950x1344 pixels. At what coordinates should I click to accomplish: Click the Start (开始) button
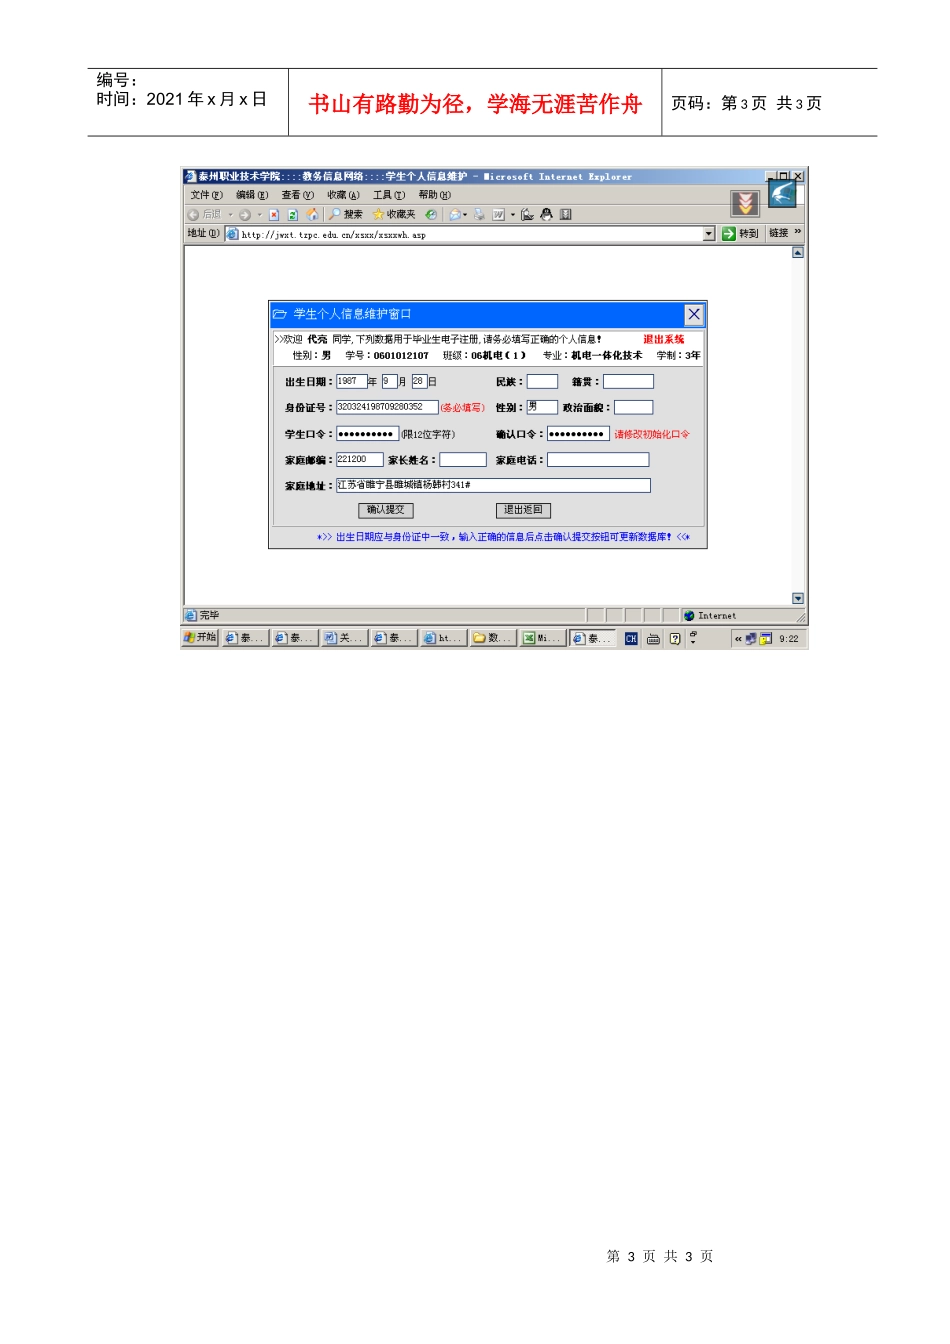[200, 637]
